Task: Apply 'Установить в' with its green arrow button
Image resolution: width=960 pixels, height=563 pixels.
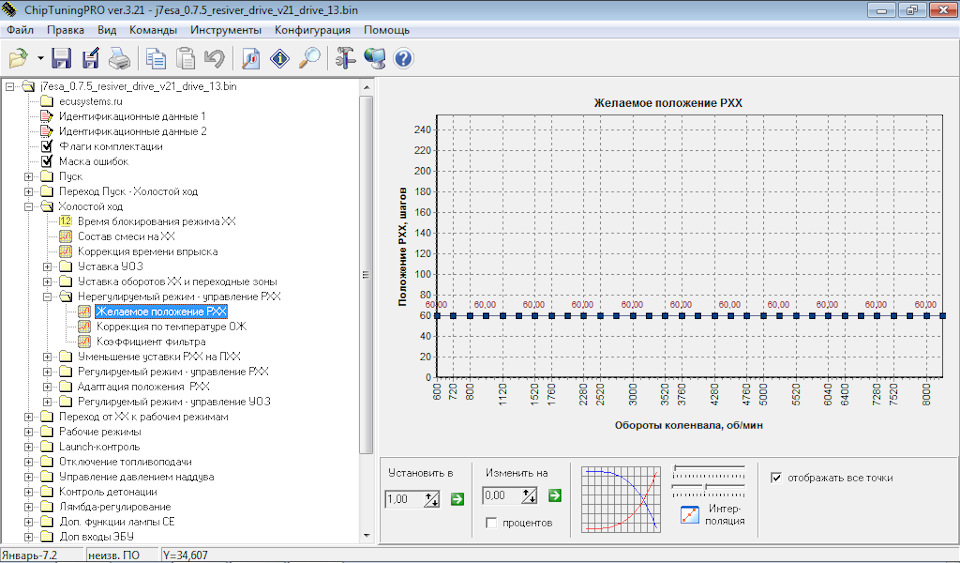Action: tap(457, 498)
